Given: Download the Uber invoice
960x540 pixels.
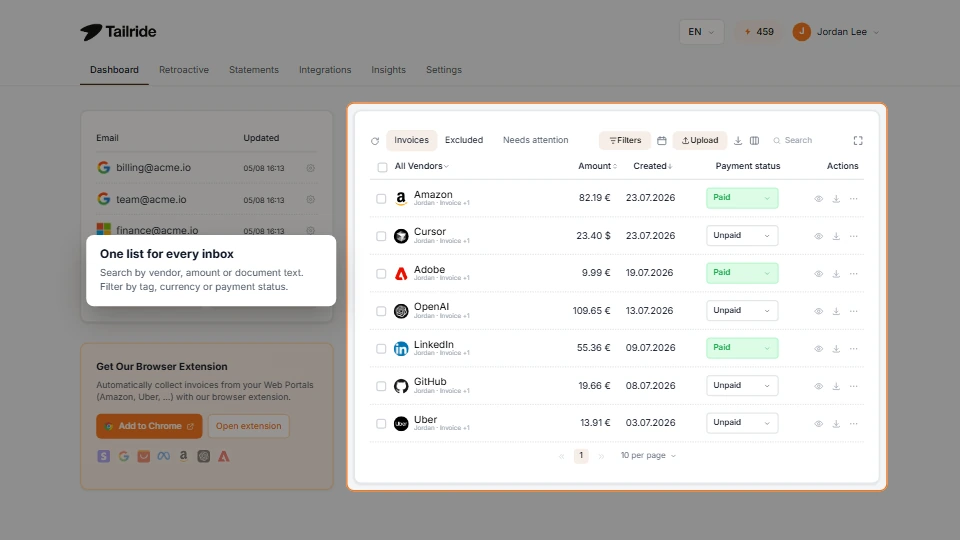Looking at the screenshot, I should pos(836,424).
